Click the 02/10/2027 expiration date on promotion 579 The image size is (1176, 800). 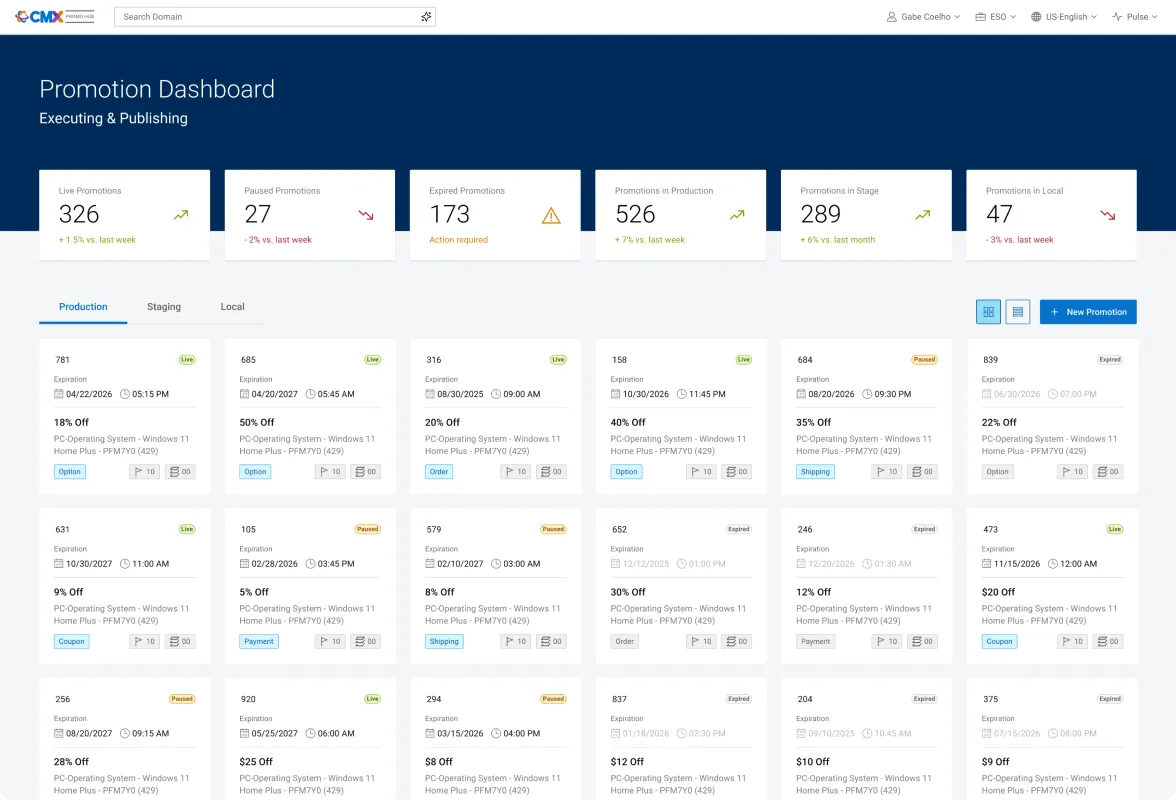click(460, 564)
